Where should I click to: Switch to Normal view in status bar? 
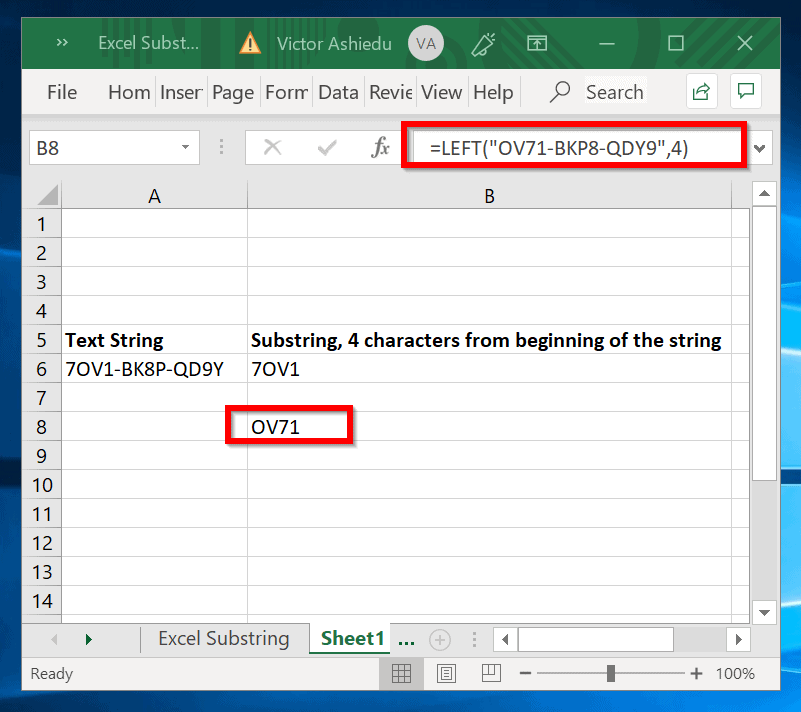click(401, 674)
